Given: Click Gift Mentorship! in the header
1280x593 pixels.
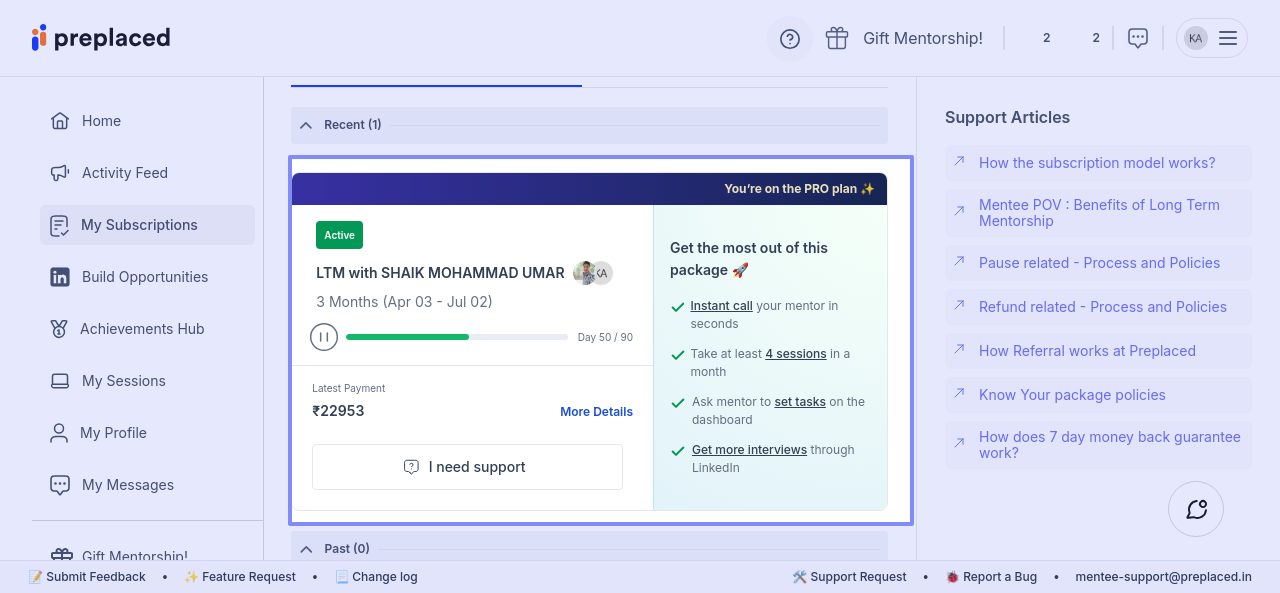Looking at the screenshot, I should 923,38.
